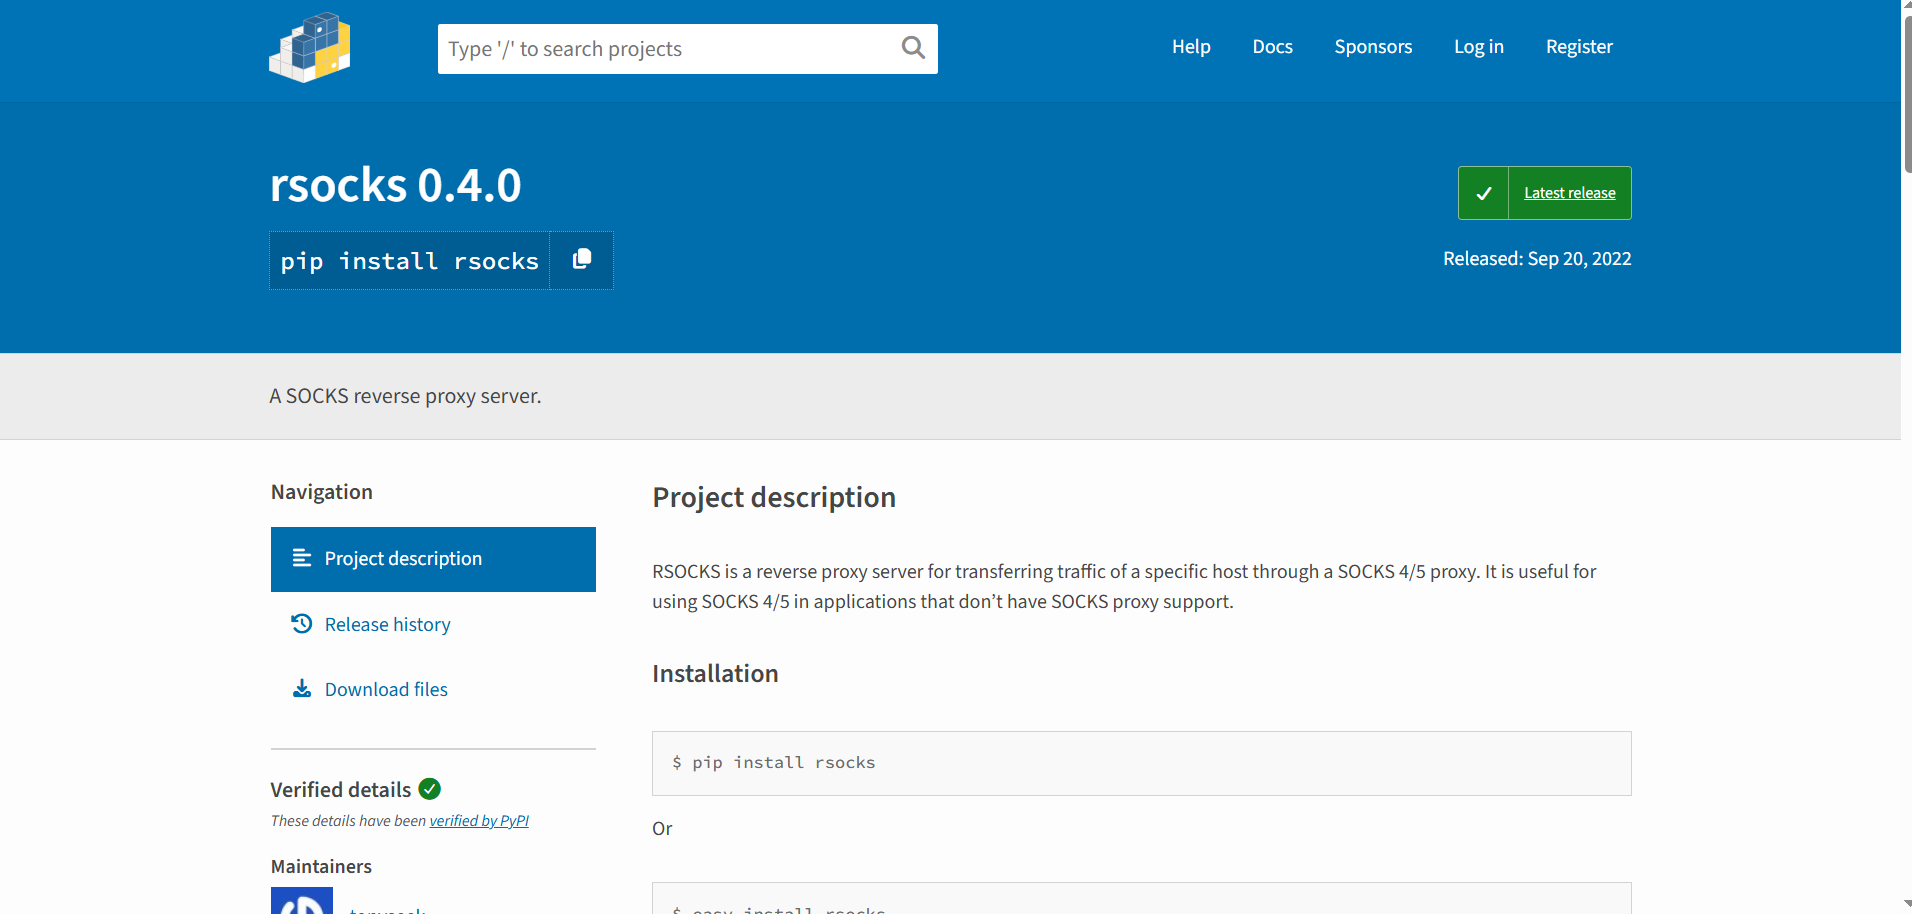Click the Project description lines icon
1912x914 pixels.
coord(302,558)
